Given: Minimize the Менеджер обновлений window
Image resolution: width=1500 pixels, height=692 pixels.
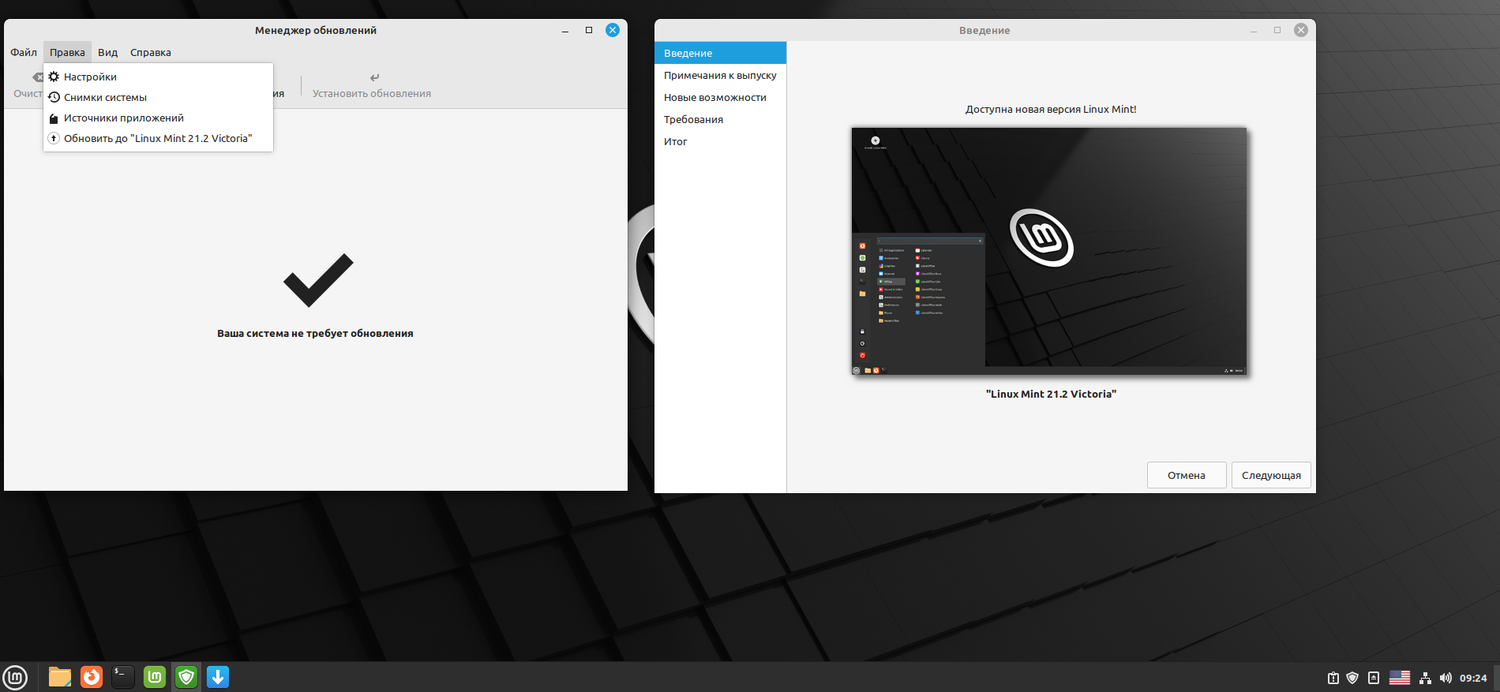Looking at the screenshot, I should tap(565, 30).
